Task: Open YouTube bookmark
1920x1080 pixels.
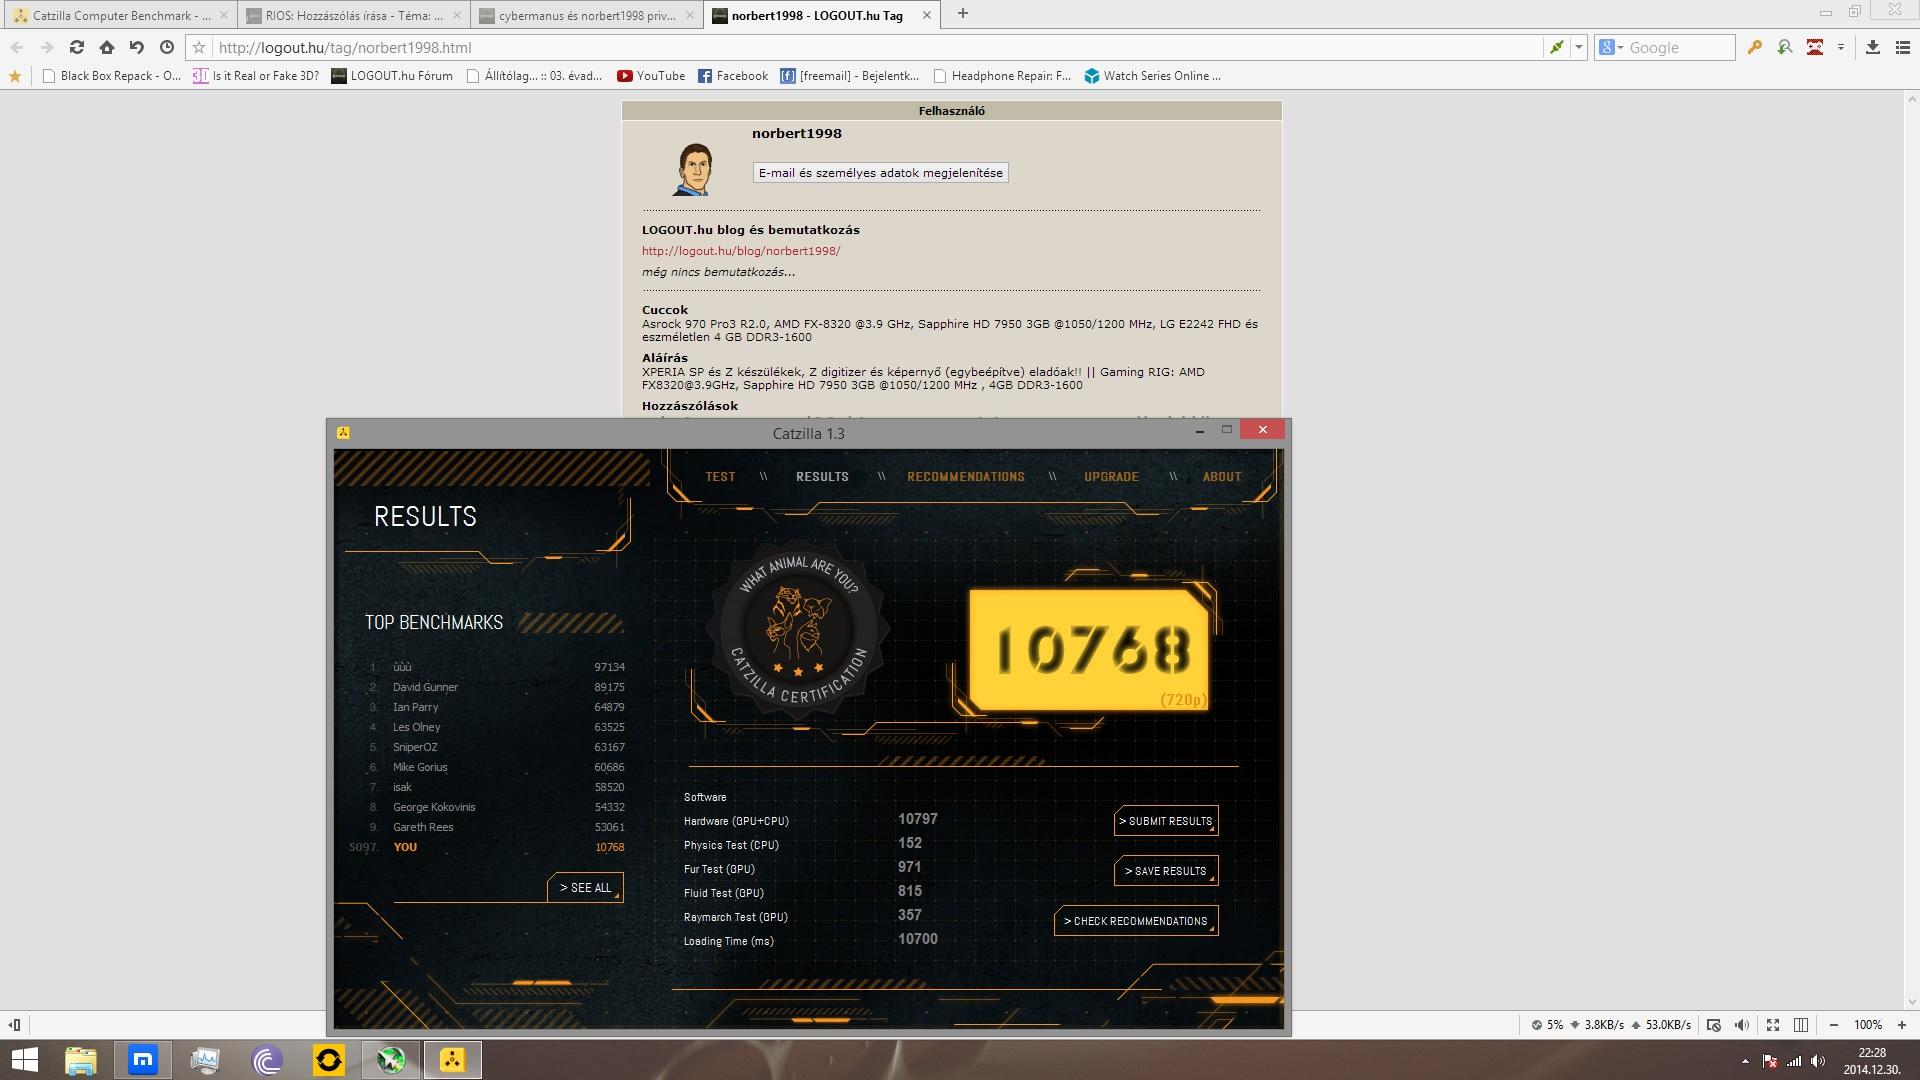Action: pyautogui.click(x=651, y=76)
